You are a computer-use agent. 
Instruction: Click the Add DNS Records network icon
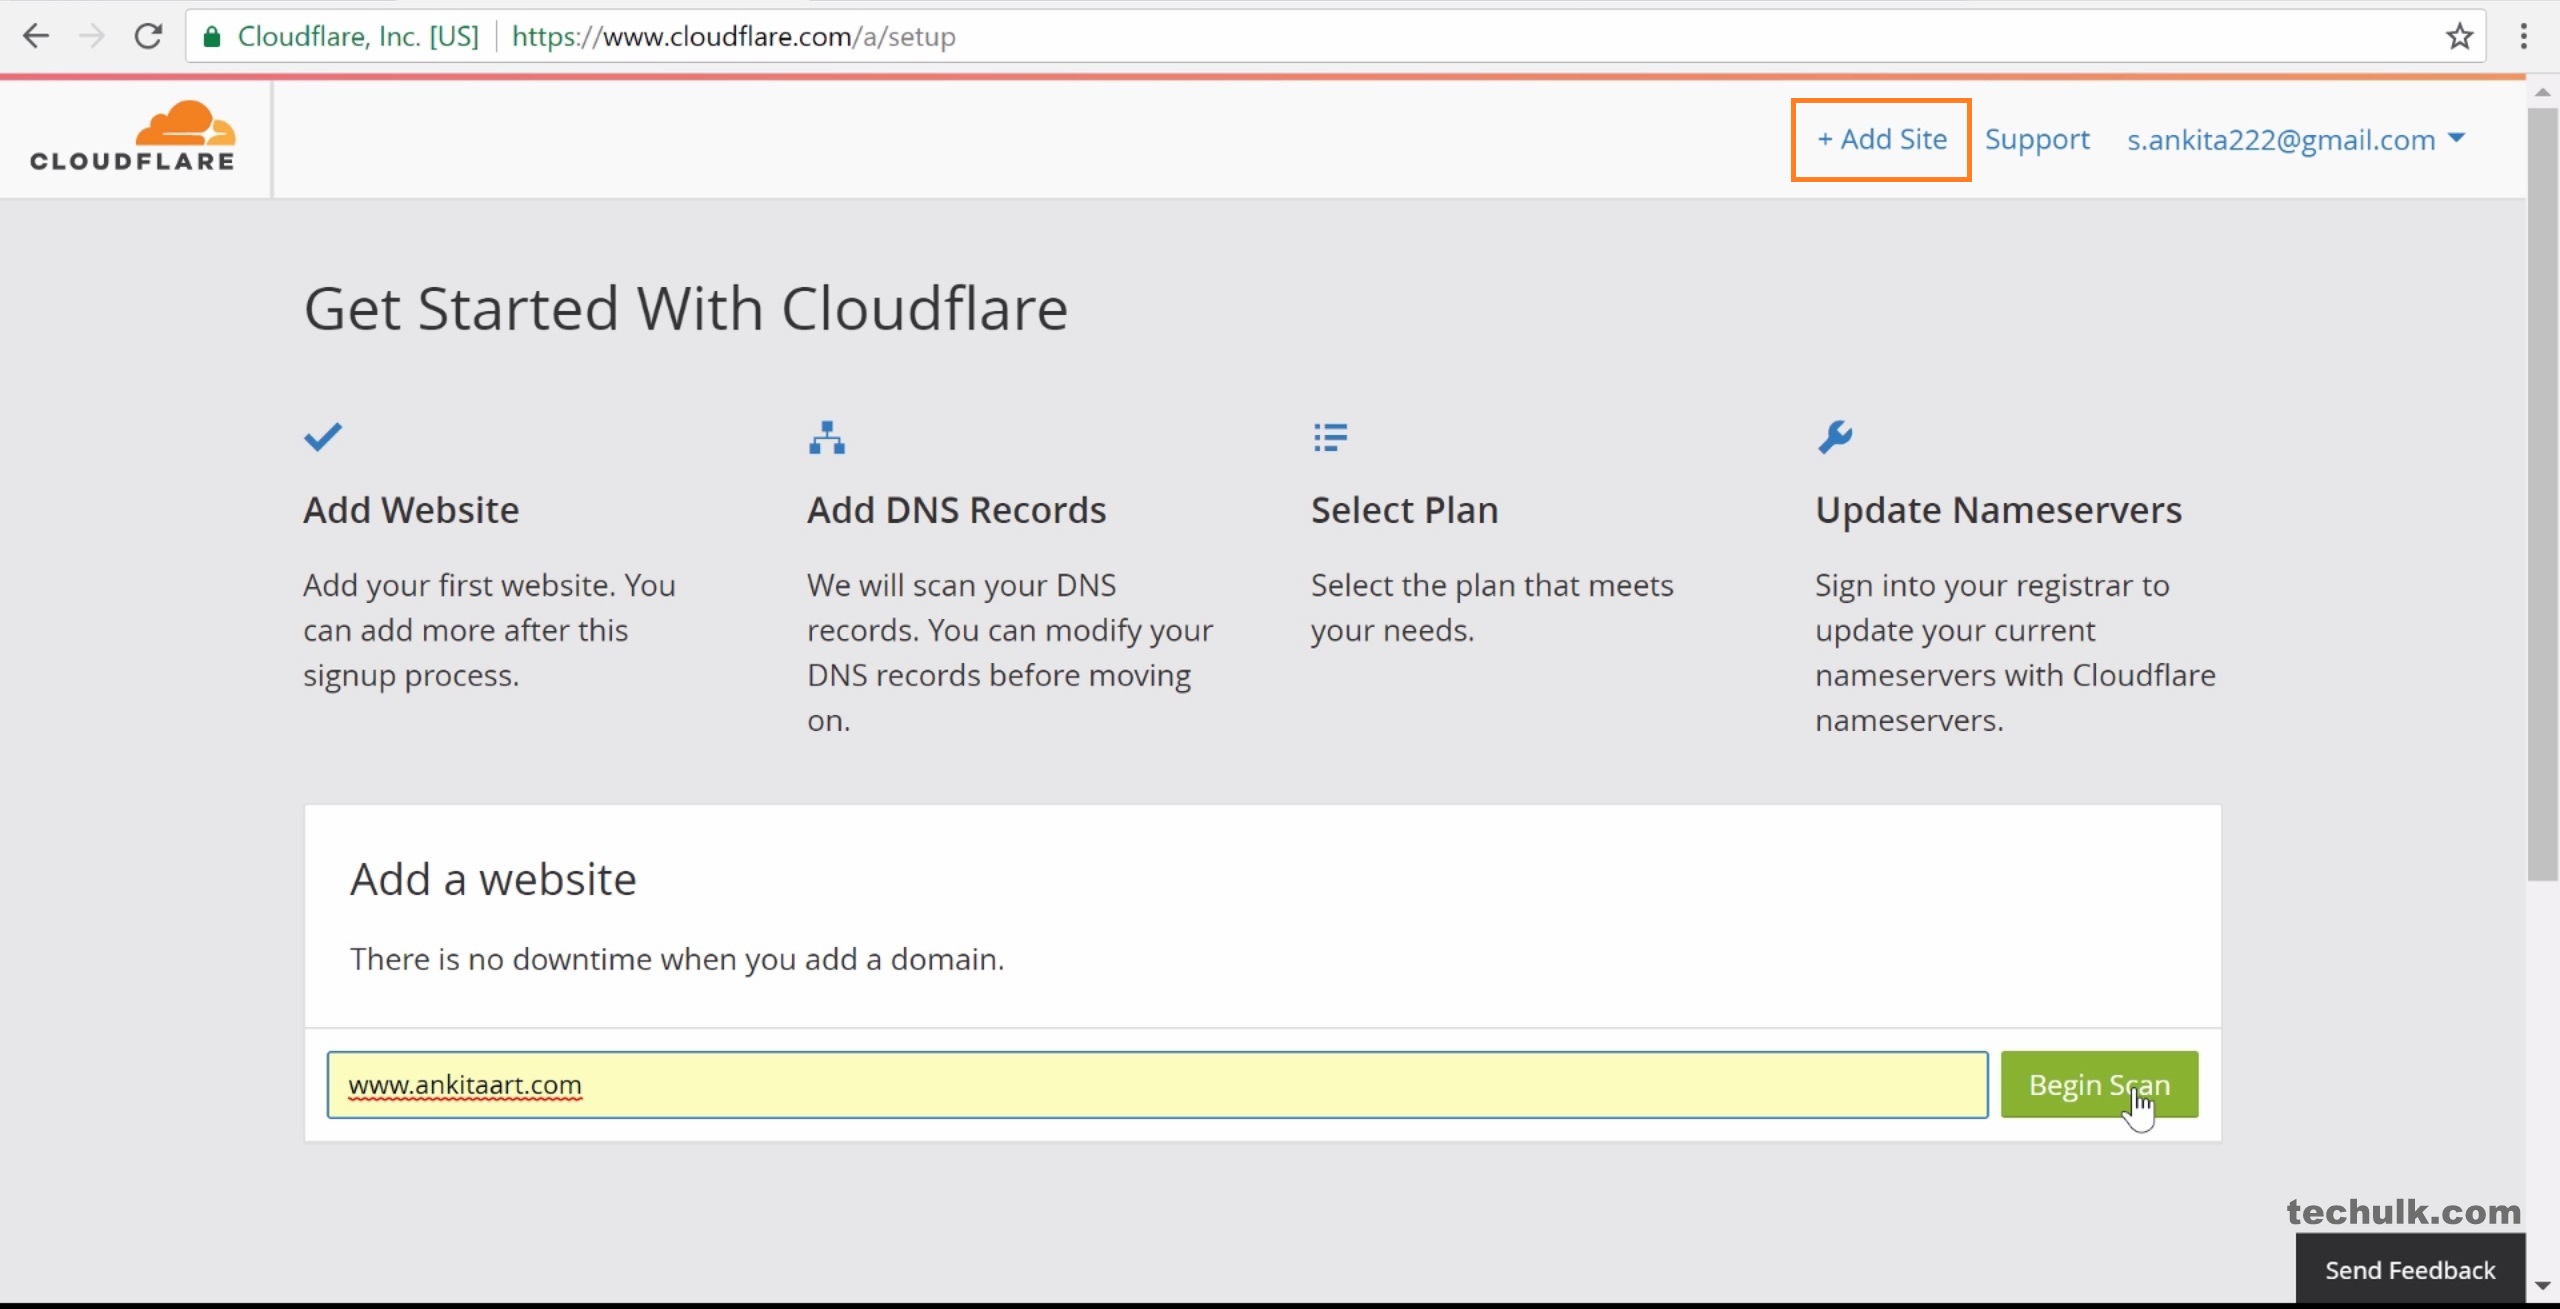point(827,437)
